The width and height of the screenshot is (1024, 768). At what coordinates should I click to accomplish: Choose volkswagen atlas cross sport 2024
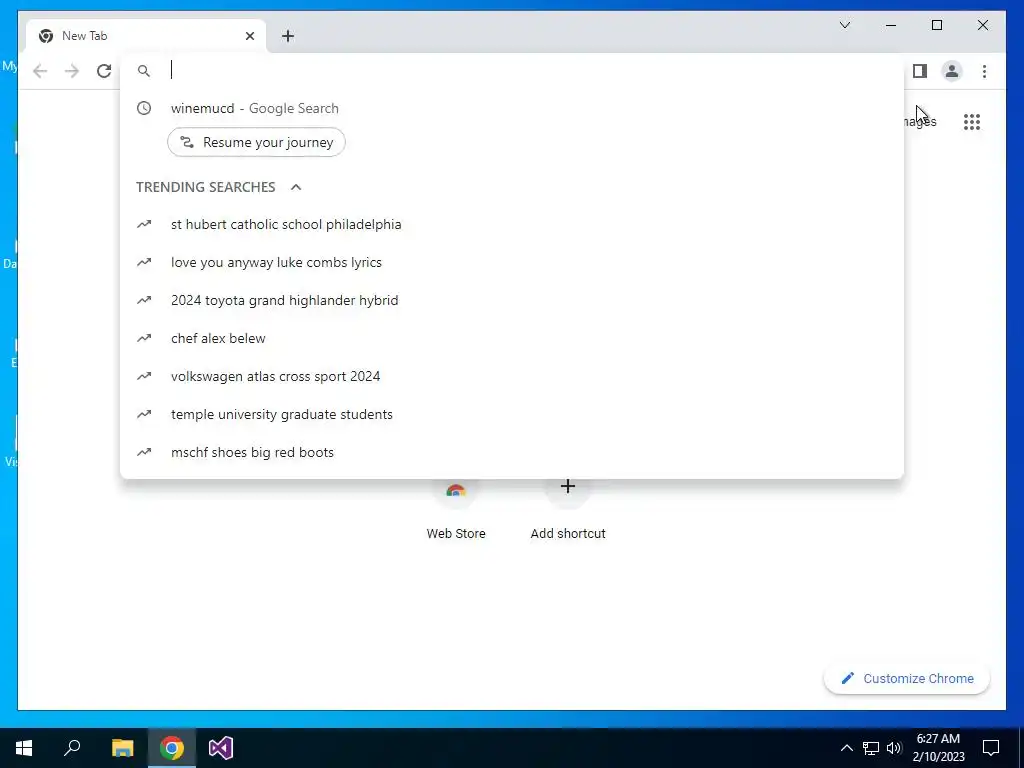512,376
